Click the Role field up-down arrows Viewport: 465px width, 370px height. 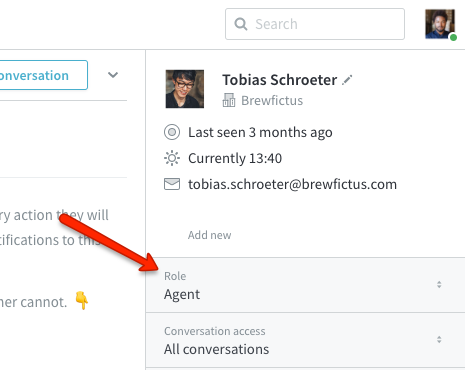[x=439, y=284]
